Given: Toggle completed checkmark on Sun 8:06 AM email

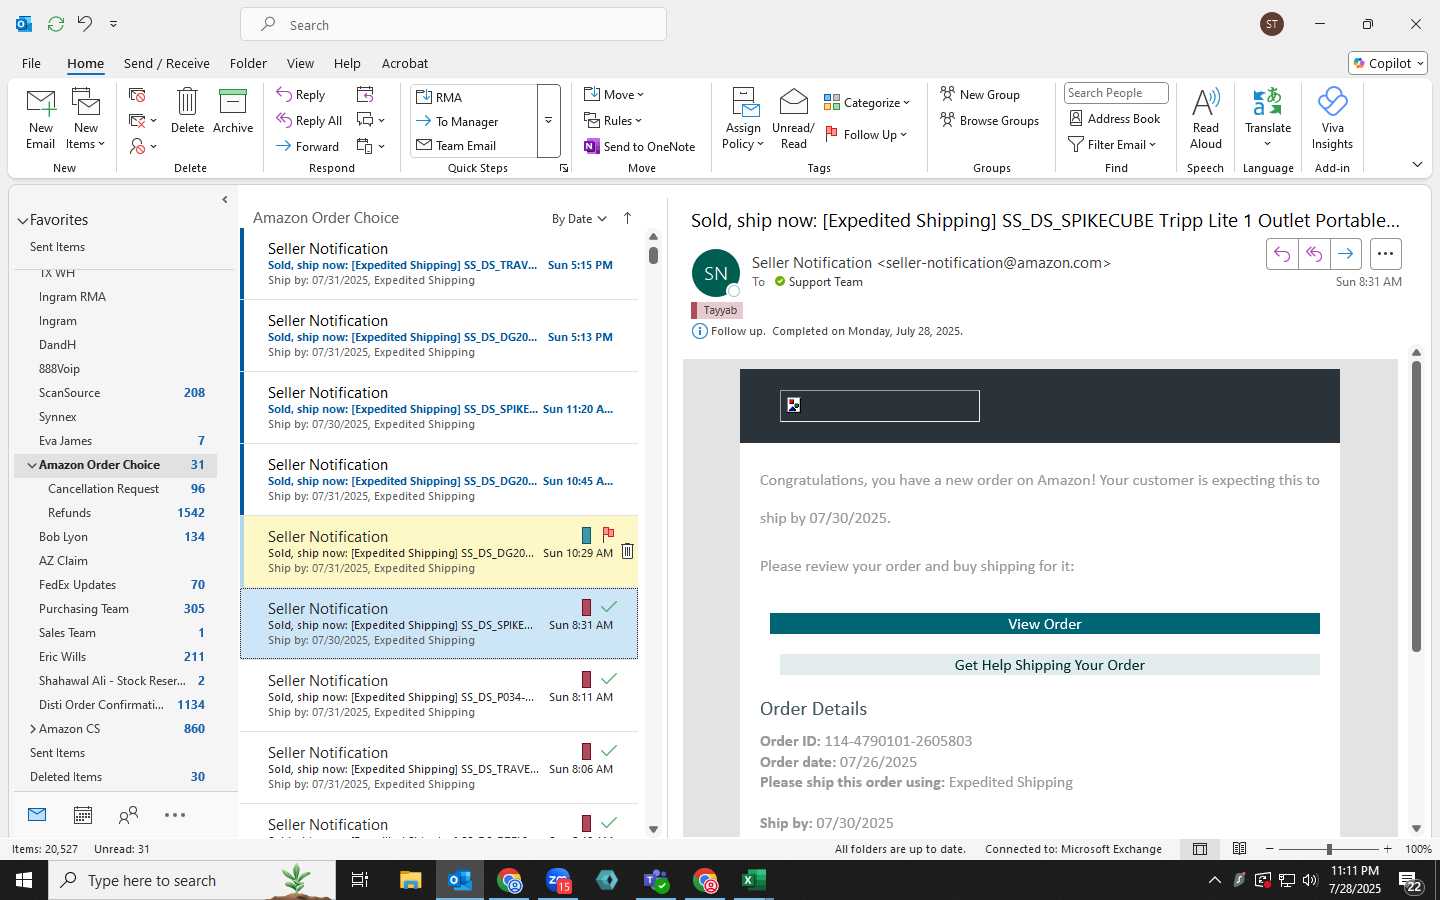Looking at the screenshot, I should [x=609, y=750].
